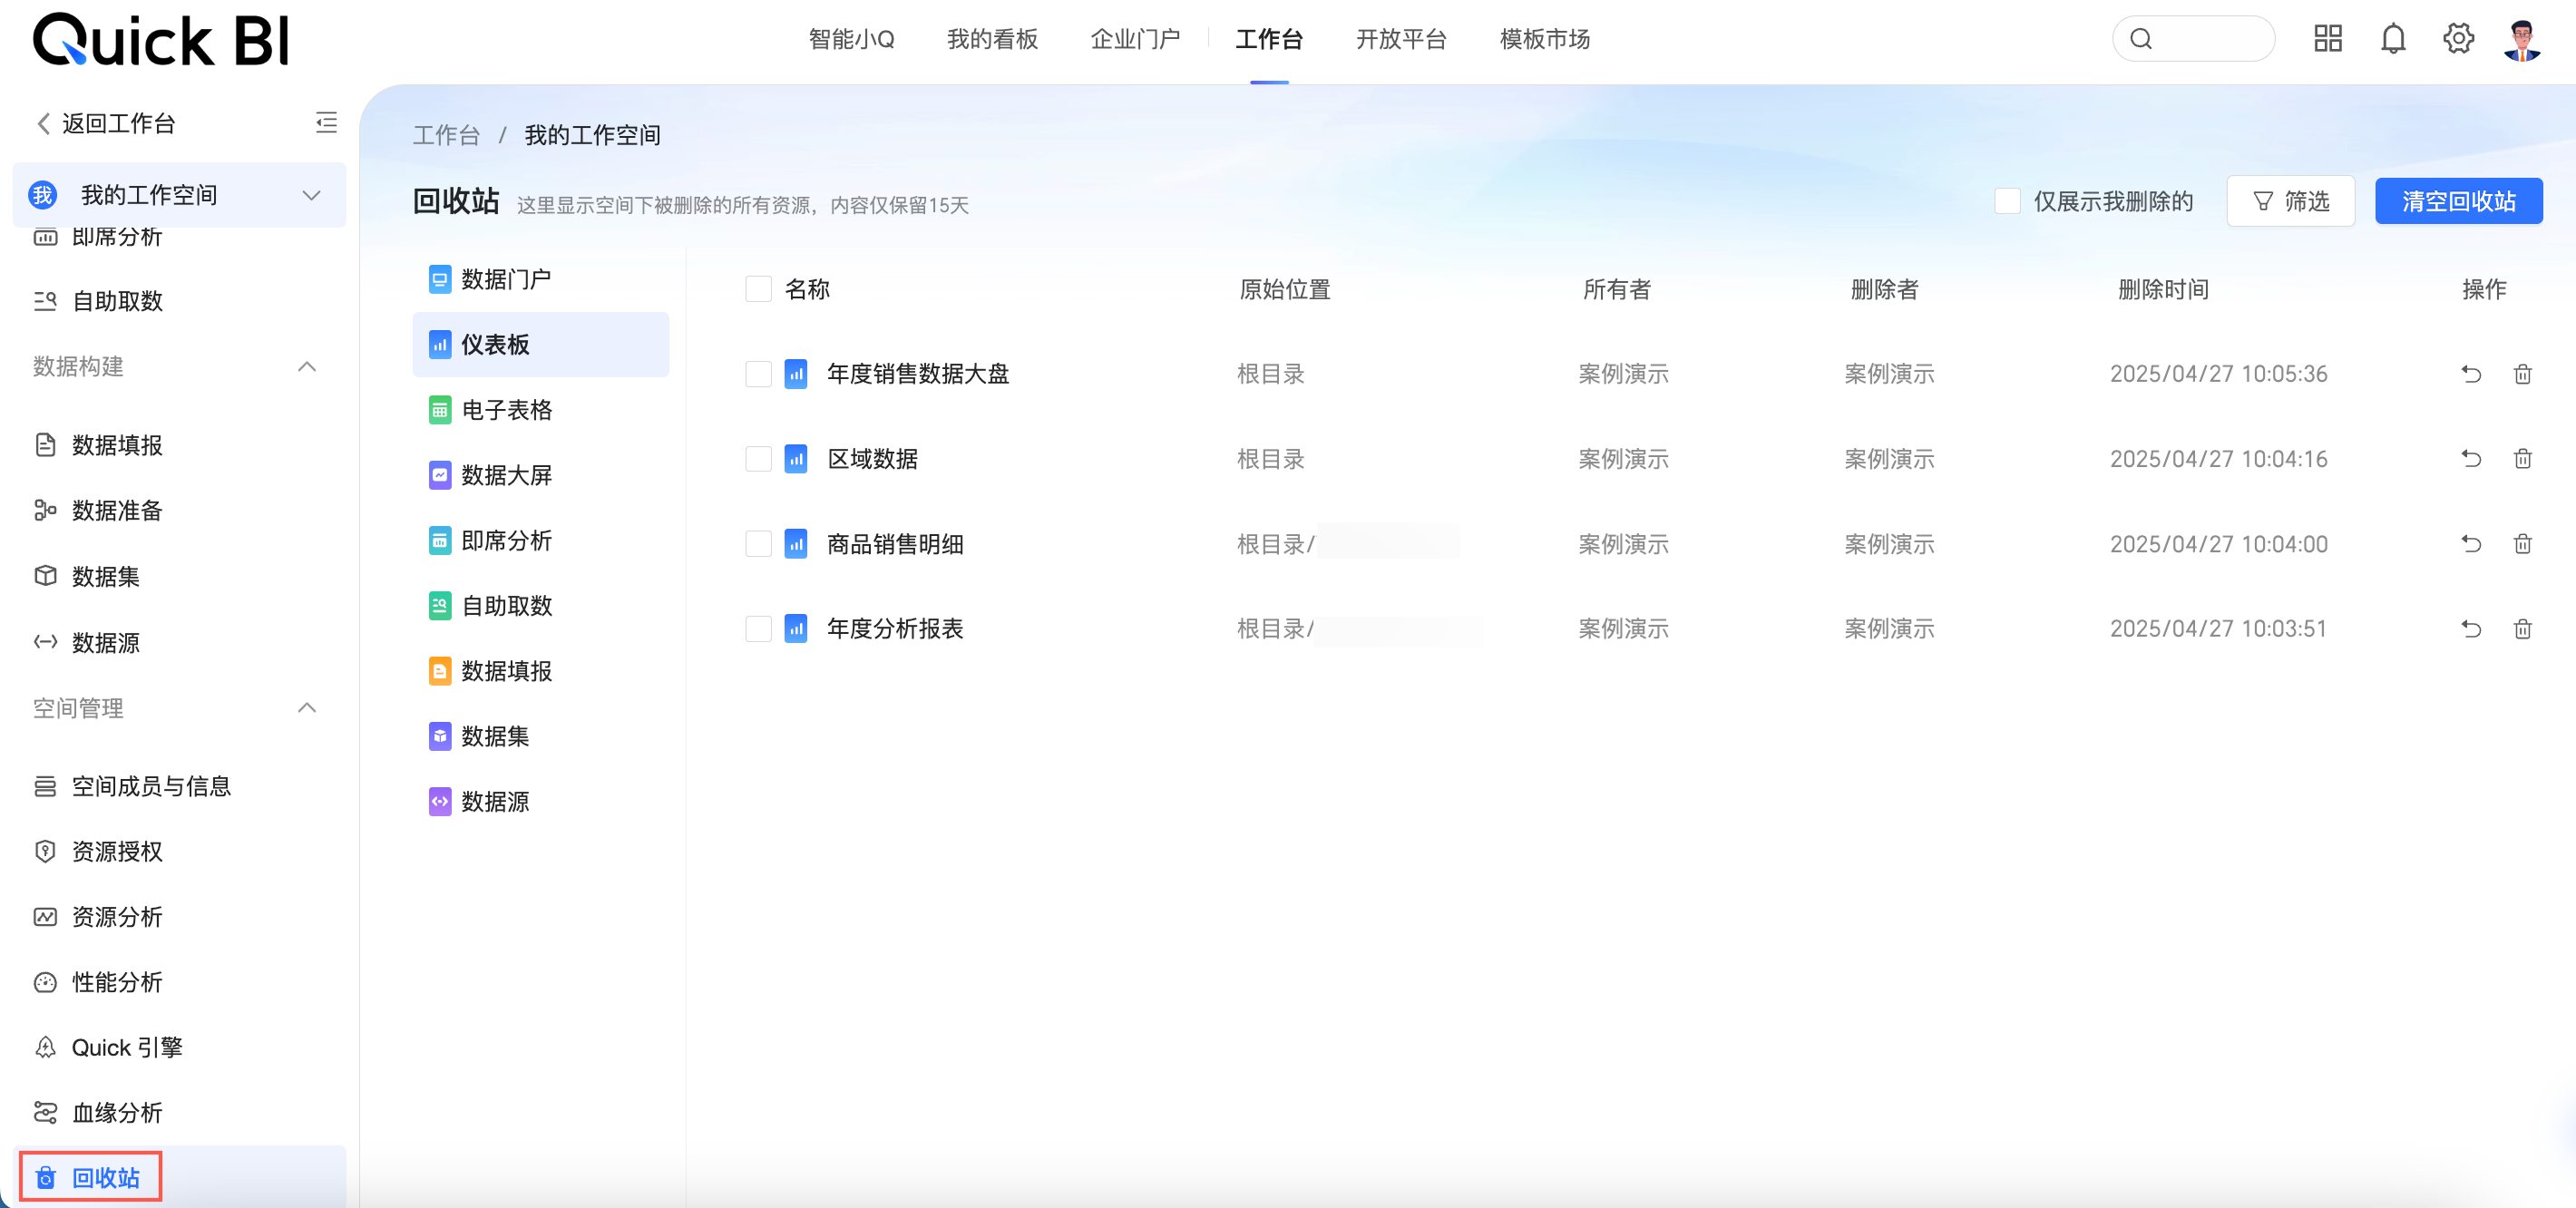2576x1208 pixels.
Task: Click 我的工作空间 breadcrumb
Action: click(592, 135)
